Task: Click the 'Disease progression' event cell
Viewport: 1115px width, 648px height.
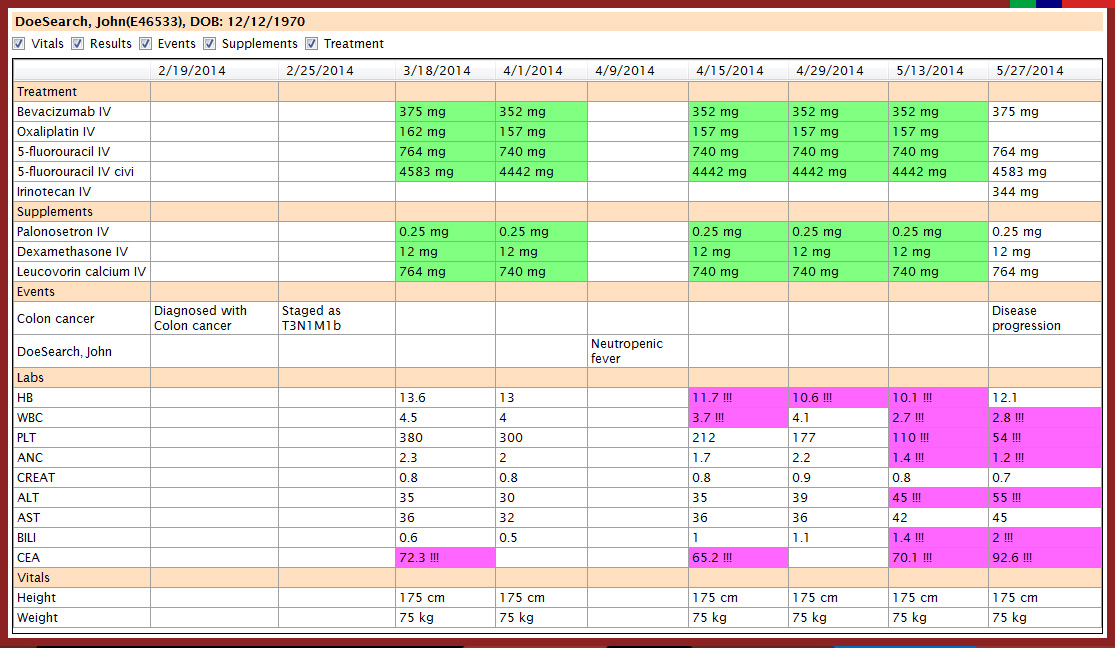Action: tap(1045, 319)
